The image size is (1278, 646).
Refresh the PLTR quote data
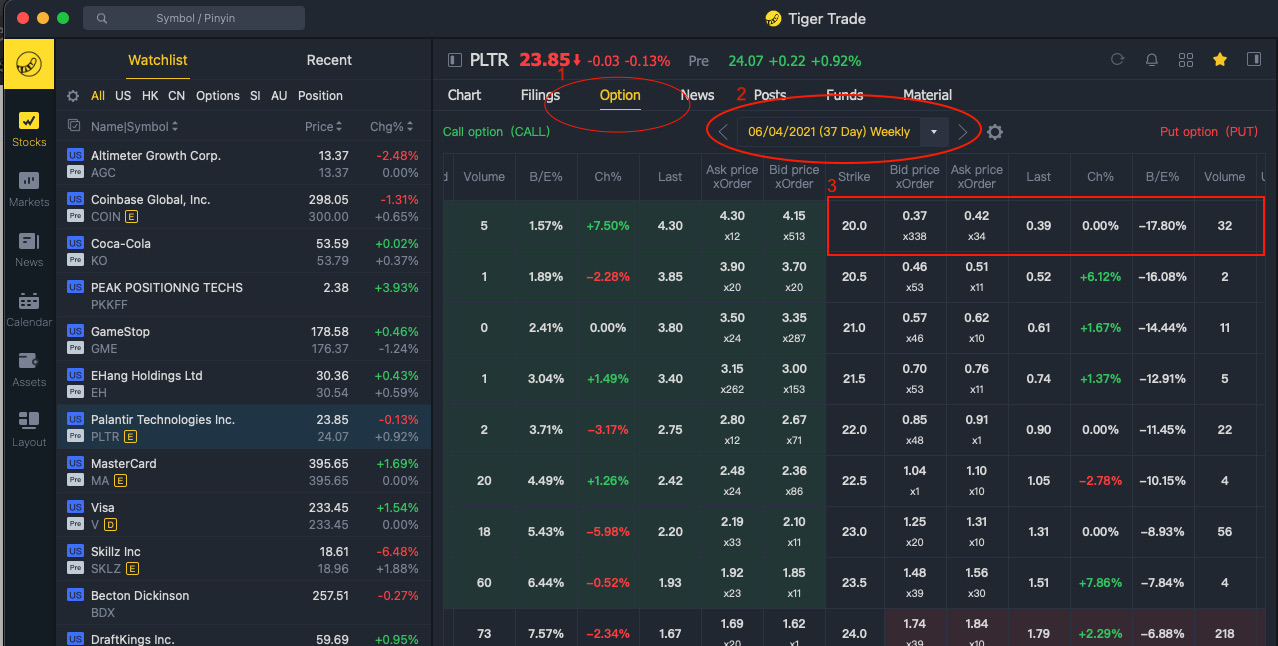pos(1118,60)
